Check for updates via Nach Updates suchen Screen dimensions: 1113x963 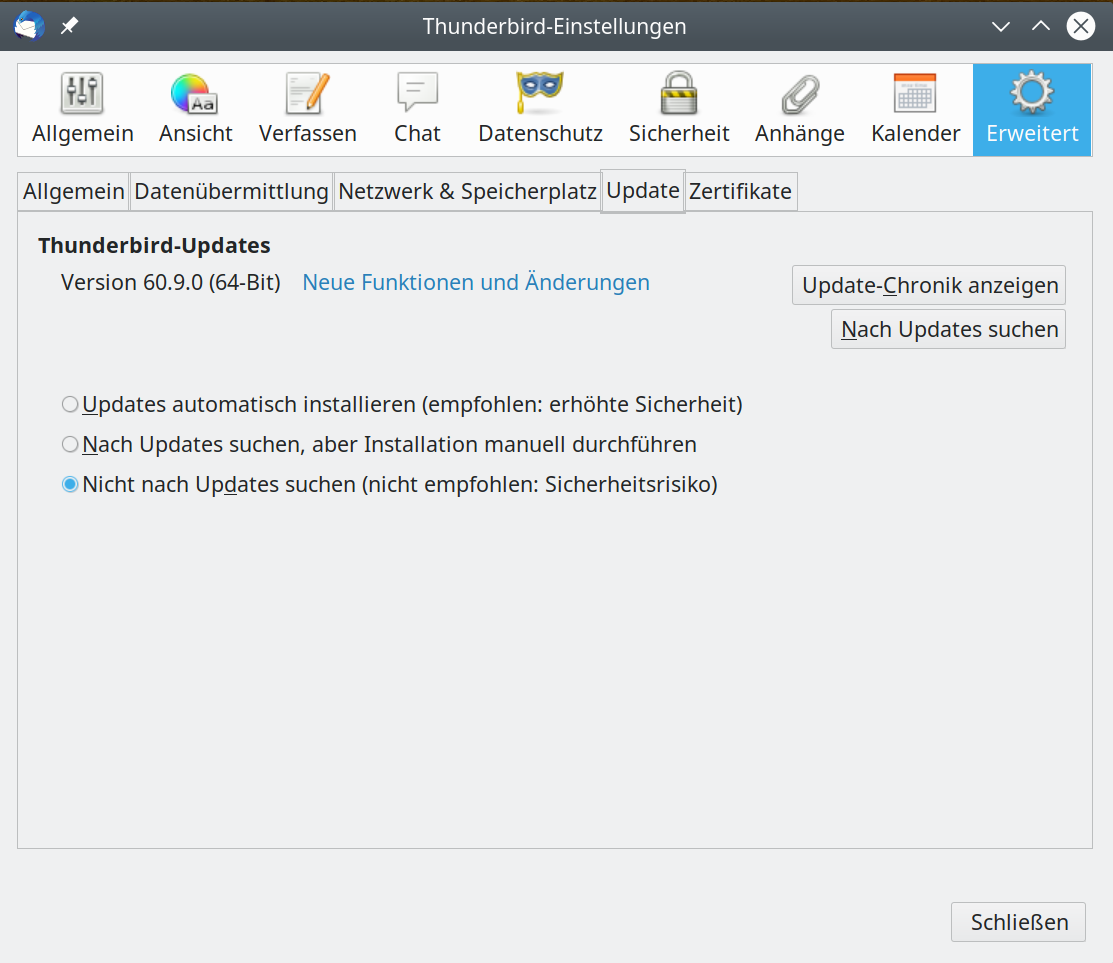947,329
